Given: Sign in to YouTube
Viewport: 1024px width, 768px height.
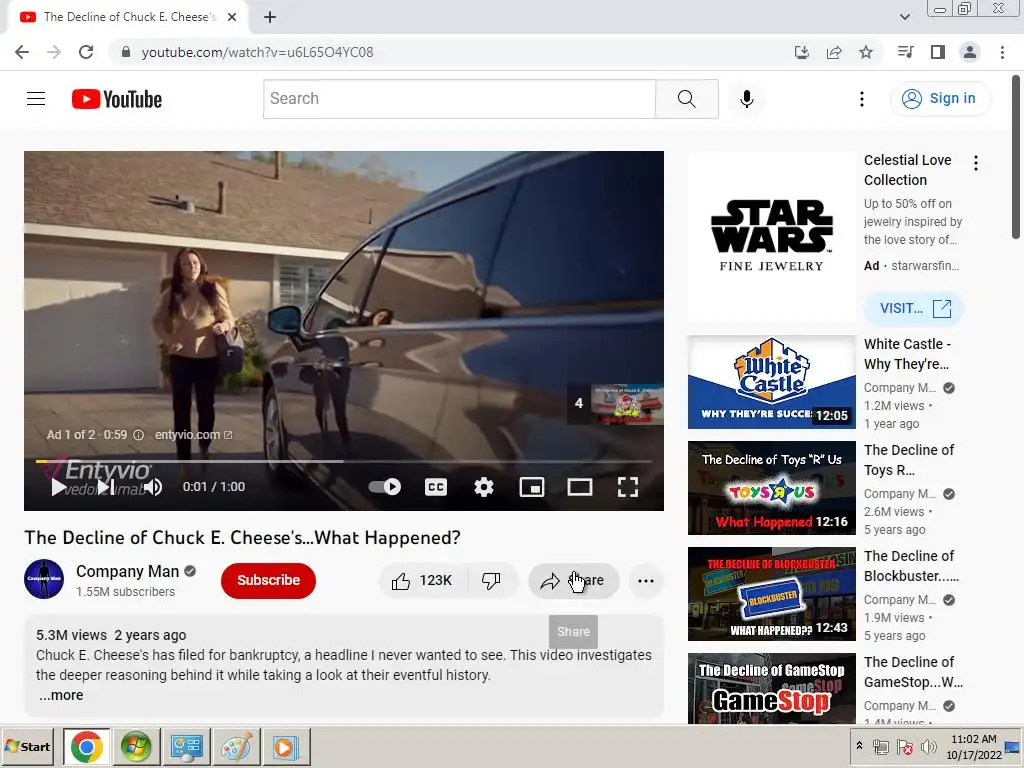Looking at the screenshot, I should click(939, 99).
